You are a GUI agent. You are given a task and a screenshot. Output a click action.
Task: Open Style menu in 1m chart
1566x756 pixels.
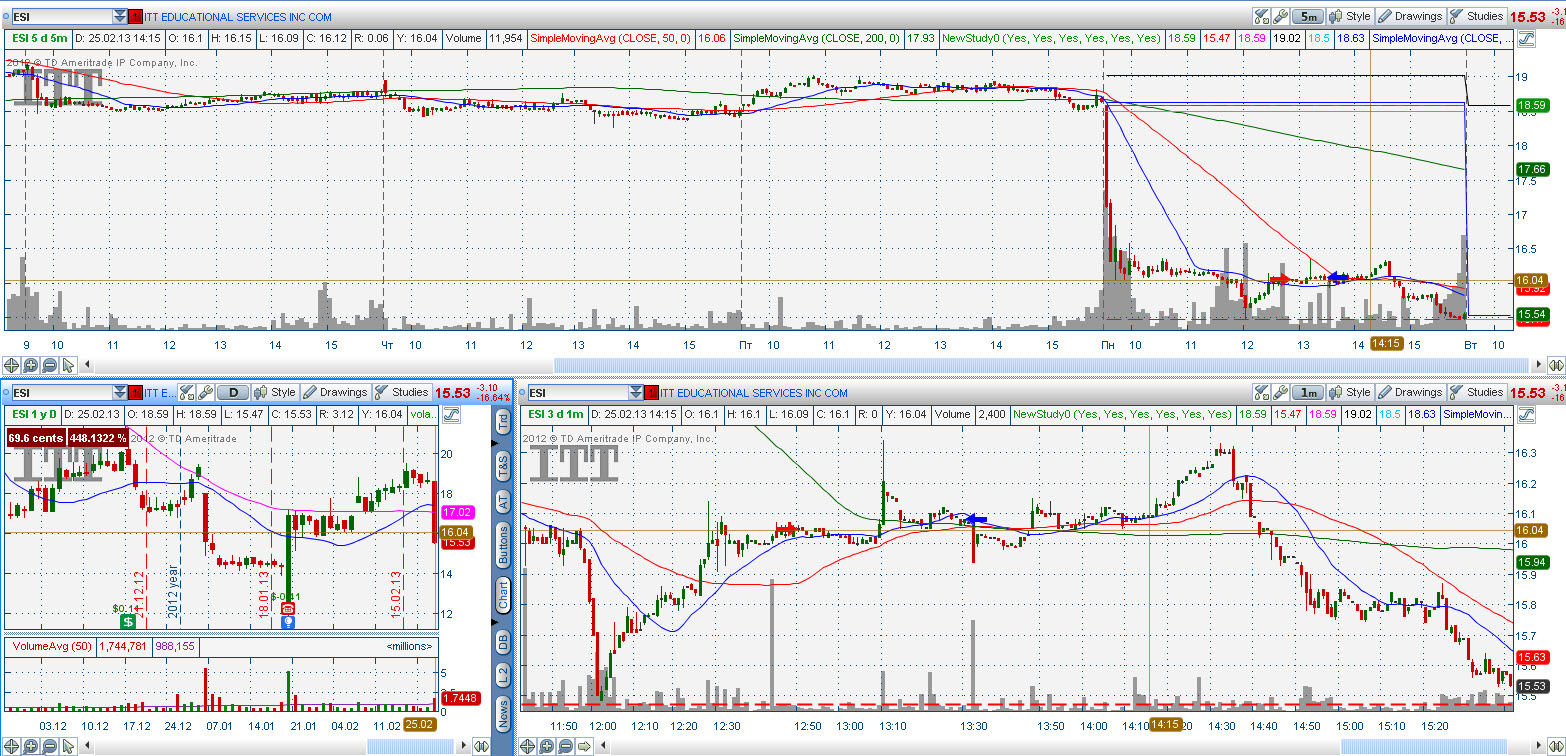[1350, 392]
